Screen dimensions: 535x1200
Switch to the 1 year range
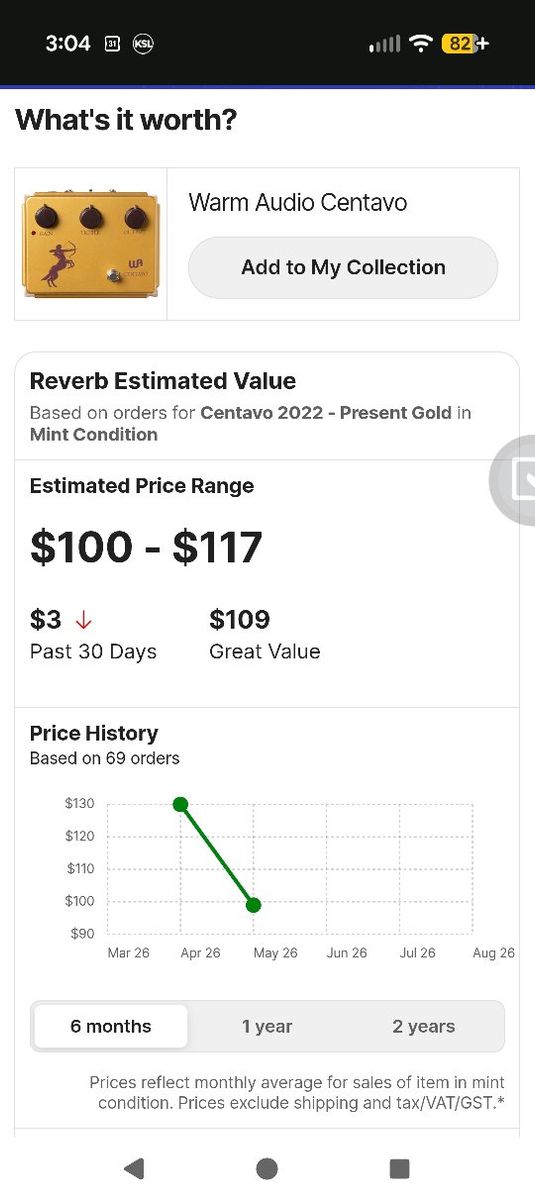click(267, 1026)
